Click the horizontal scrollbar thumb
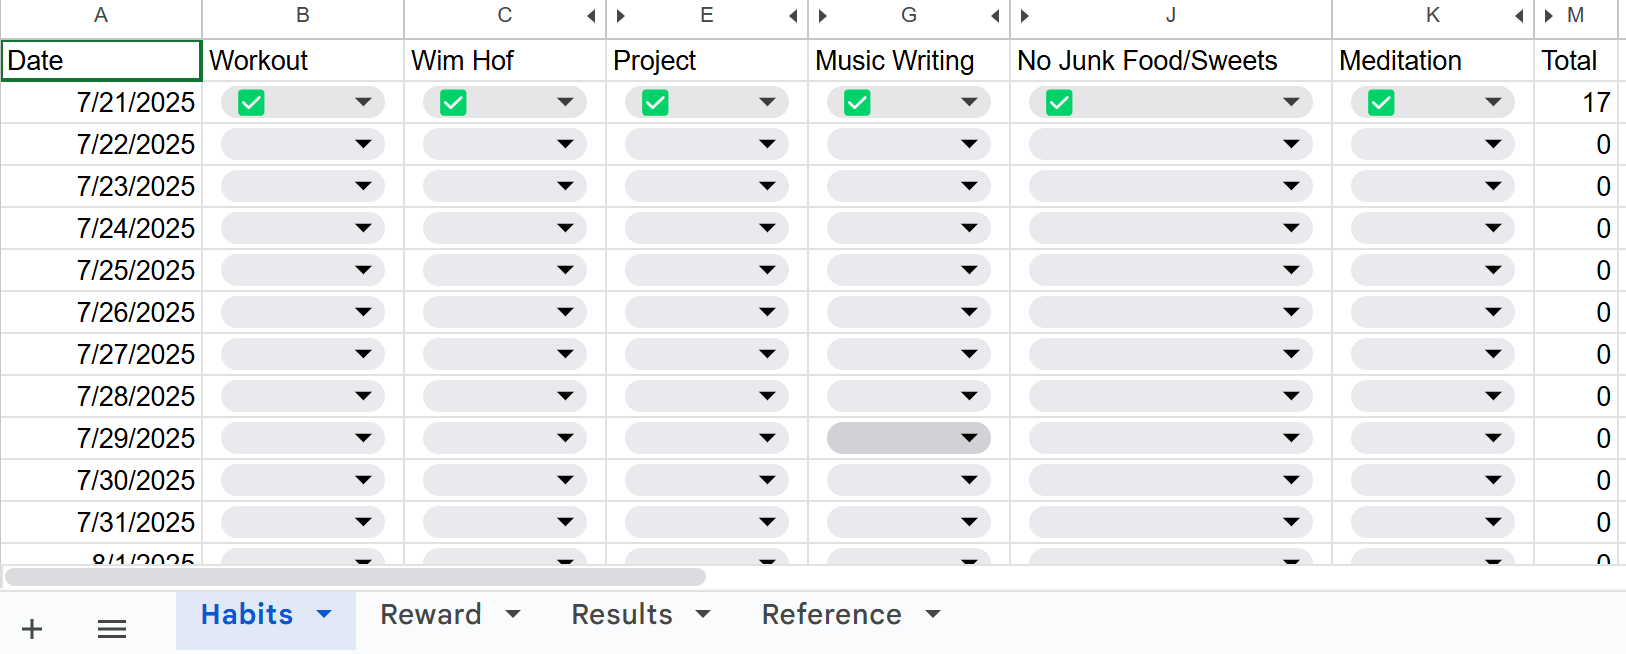The height and width of the screenshot is (654, 1626). point(356,577)
